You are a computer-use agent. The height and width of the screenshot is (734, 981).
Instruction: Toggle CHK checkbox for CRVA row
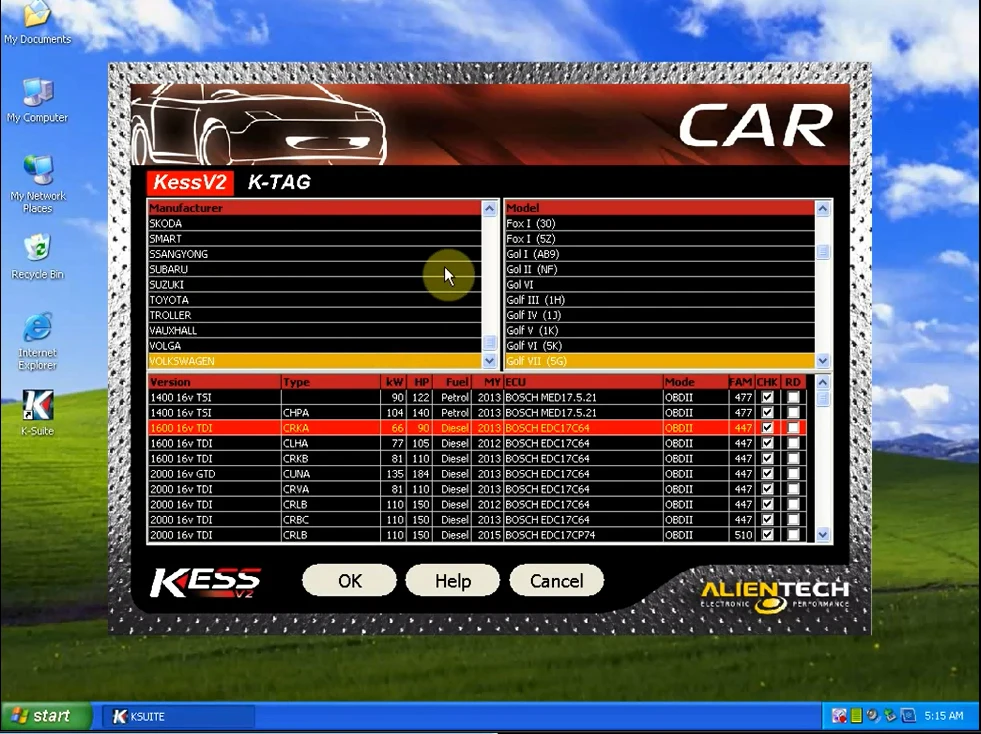coord(767,489)
